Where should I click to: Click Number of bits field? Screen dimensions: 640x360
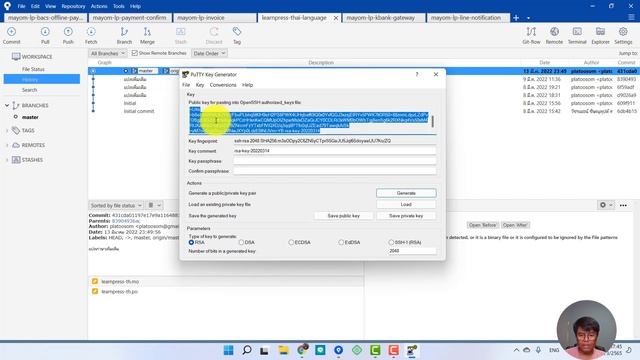click(x=412, y=251)
